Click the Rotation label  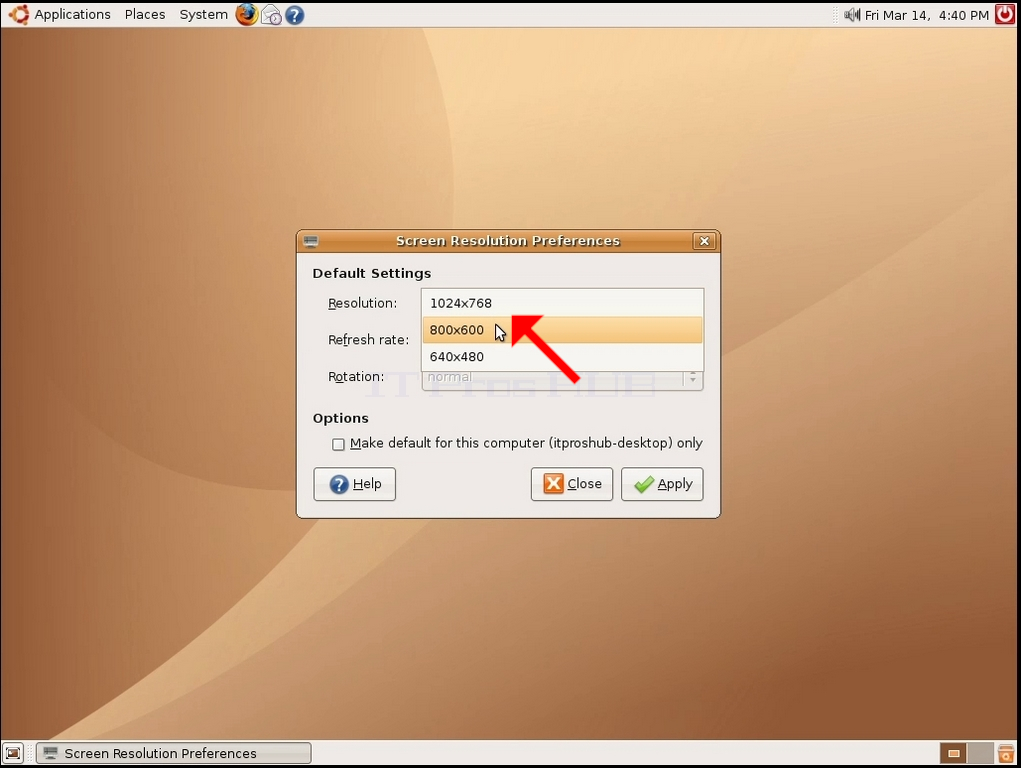point(356,377)
